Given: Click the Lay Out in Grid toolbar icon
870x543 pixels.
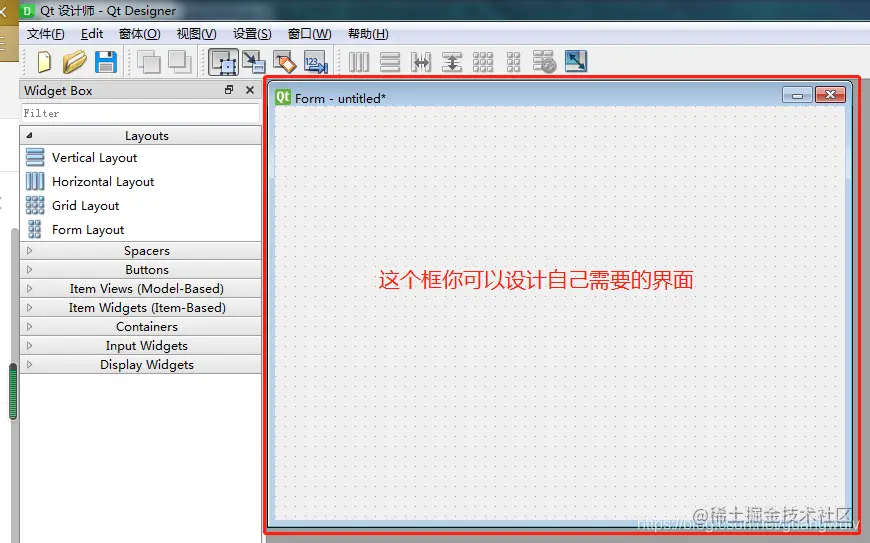Looking at the screenshot, I should click(x=483, y=62).
